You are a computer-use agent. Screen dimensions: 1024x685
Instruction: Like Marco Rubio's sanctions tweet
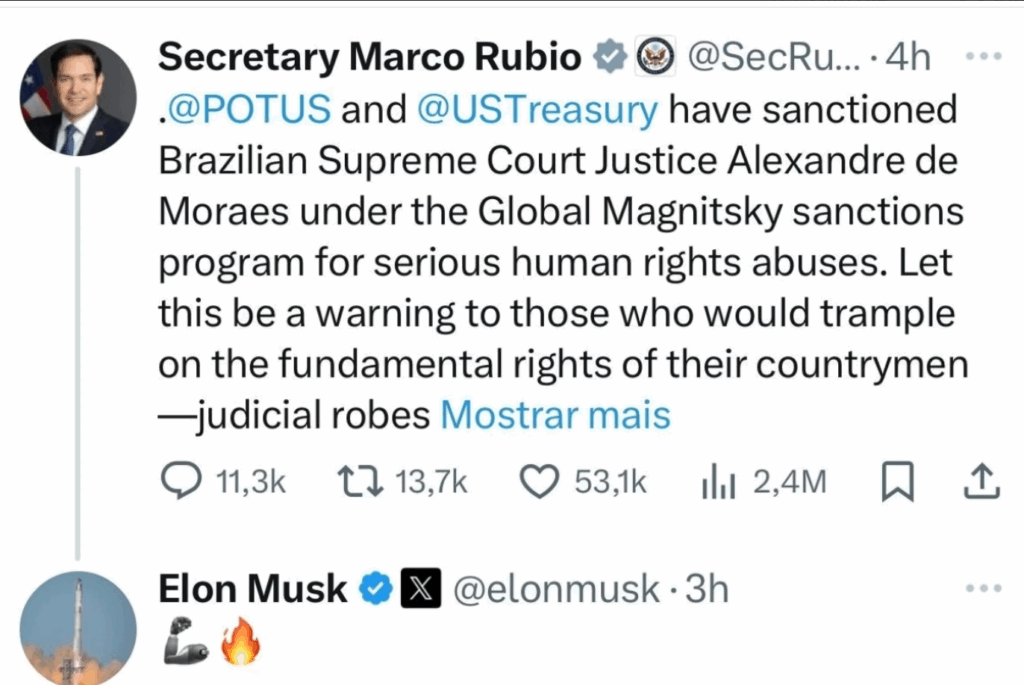pos(541,482)
